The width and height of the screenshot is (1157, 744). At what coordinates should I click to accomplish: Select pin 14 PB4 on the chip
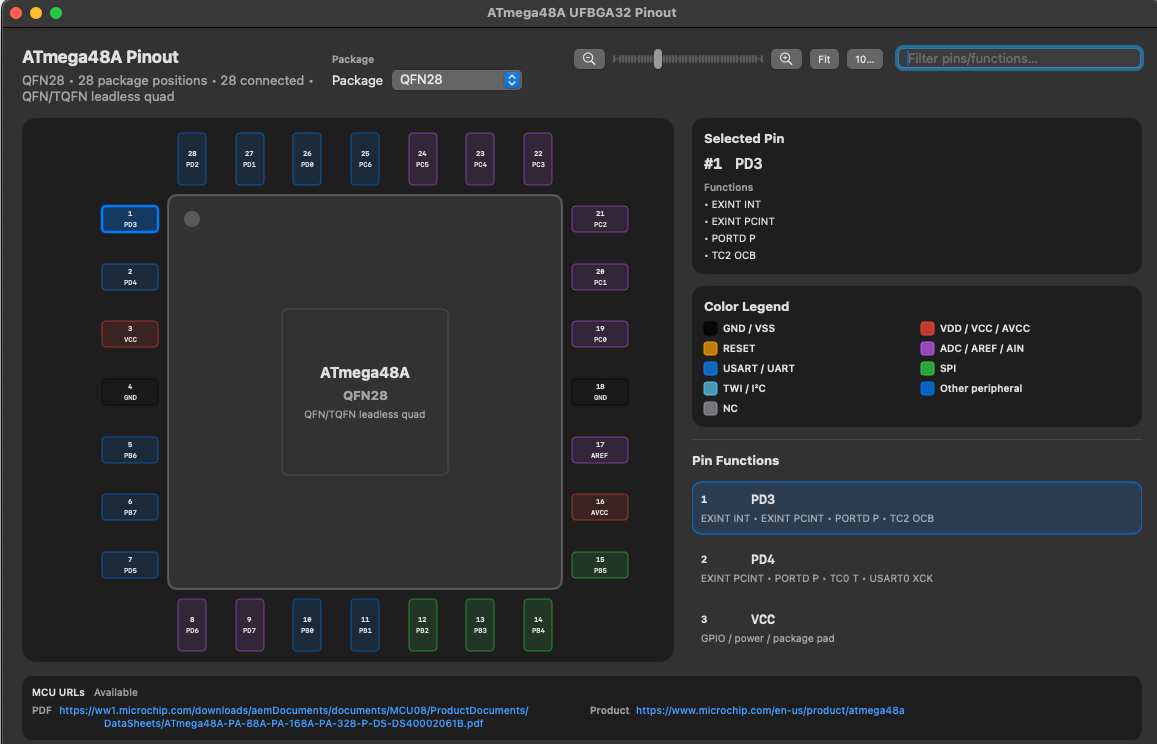coord(538,625)
